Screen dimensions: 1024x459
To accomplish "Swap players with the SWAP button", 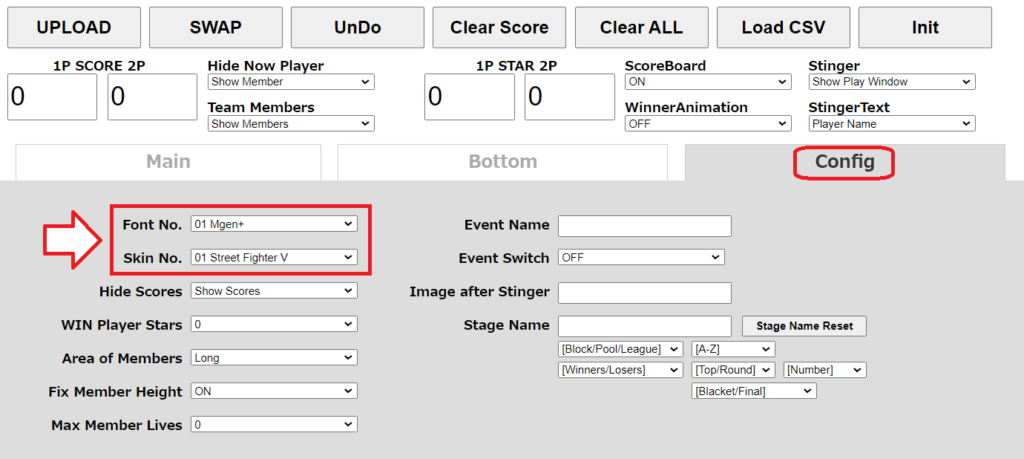I will pos(216,27).
